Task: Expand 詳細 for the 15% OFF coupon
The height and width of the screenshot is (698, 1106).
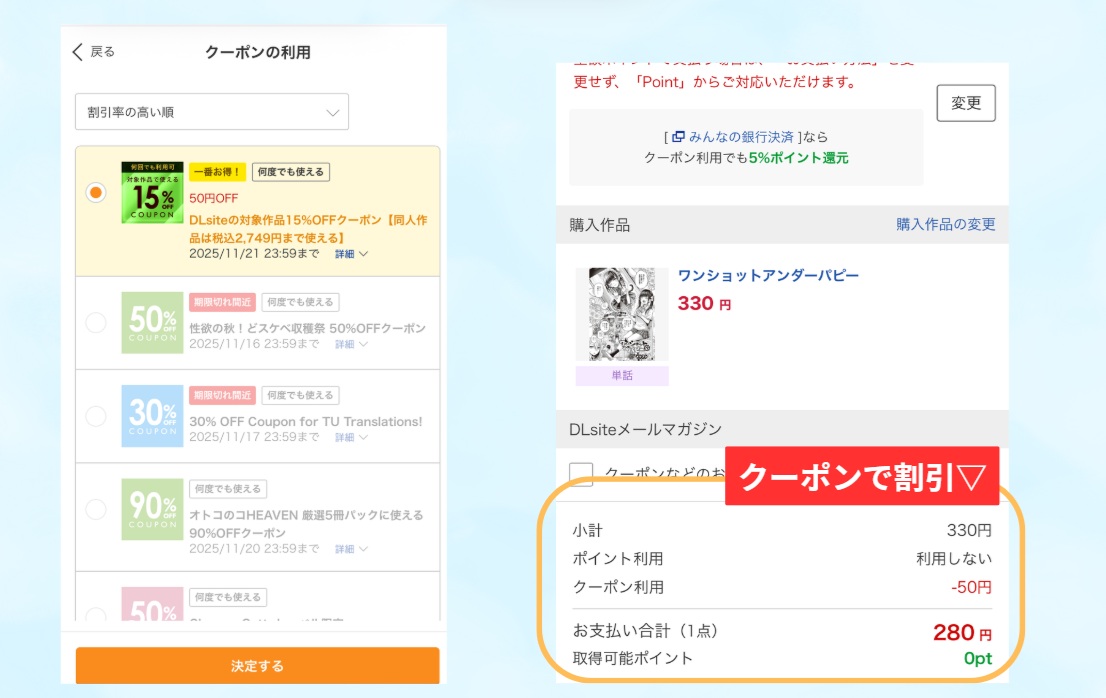Action: [351, 254]
